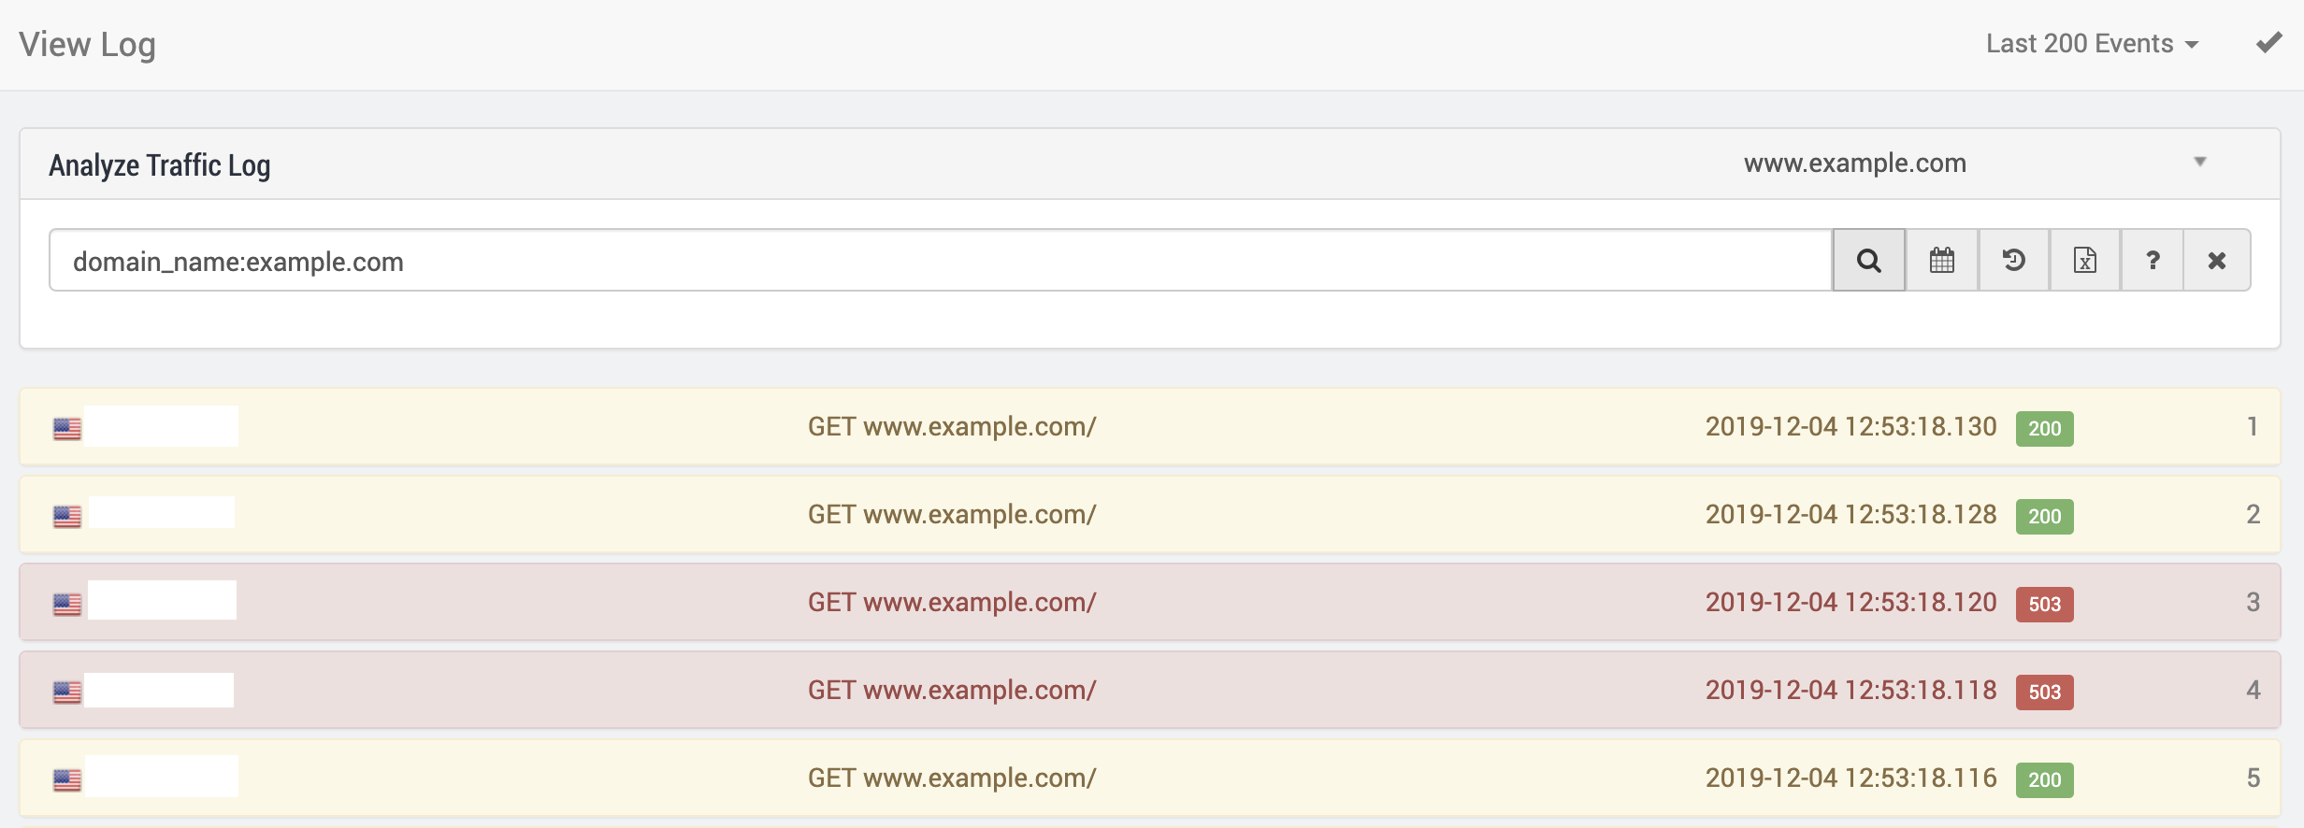The width and height of the screenshot is (2304, 828).
Task: Click the search magnifier icon
Action: 1868,261
